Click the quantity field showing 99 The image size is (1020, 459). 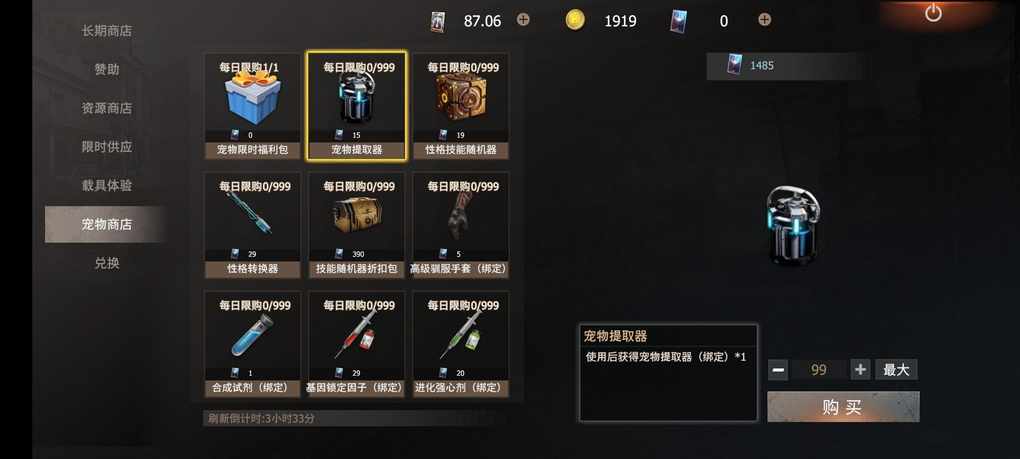pos(819,370)
